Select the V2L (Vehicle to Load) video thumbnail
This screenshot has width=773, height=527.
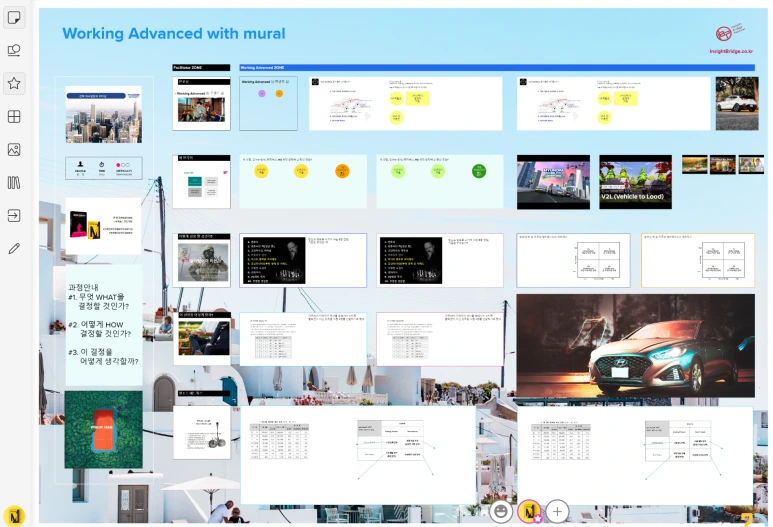click(x=635, y=182)
